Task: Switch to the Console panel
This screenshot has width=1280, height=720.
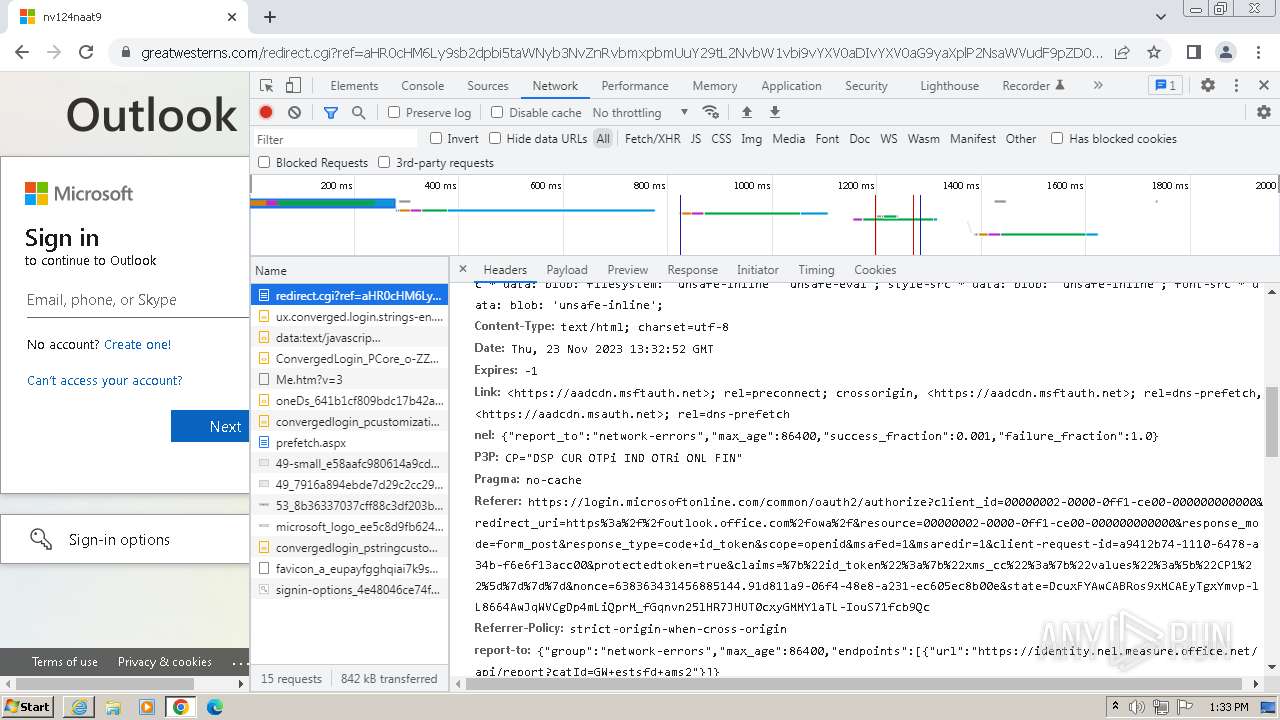Action: 422,86
